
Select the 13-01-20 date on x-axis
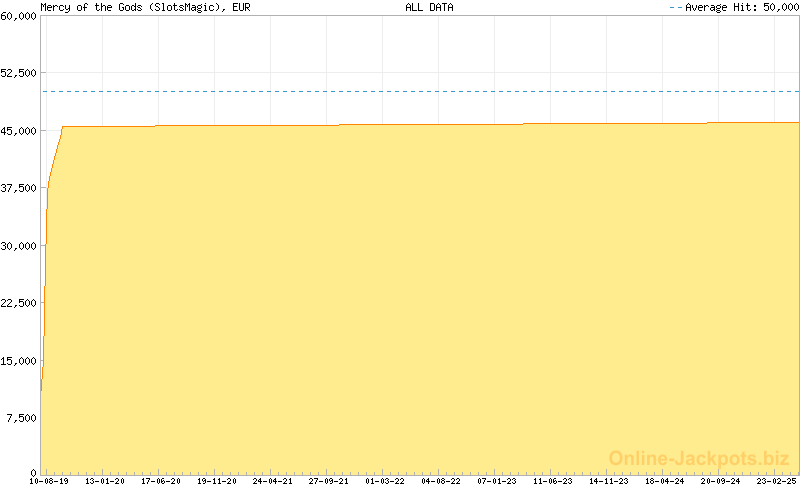pyautogui.click(x=104, y=481)
